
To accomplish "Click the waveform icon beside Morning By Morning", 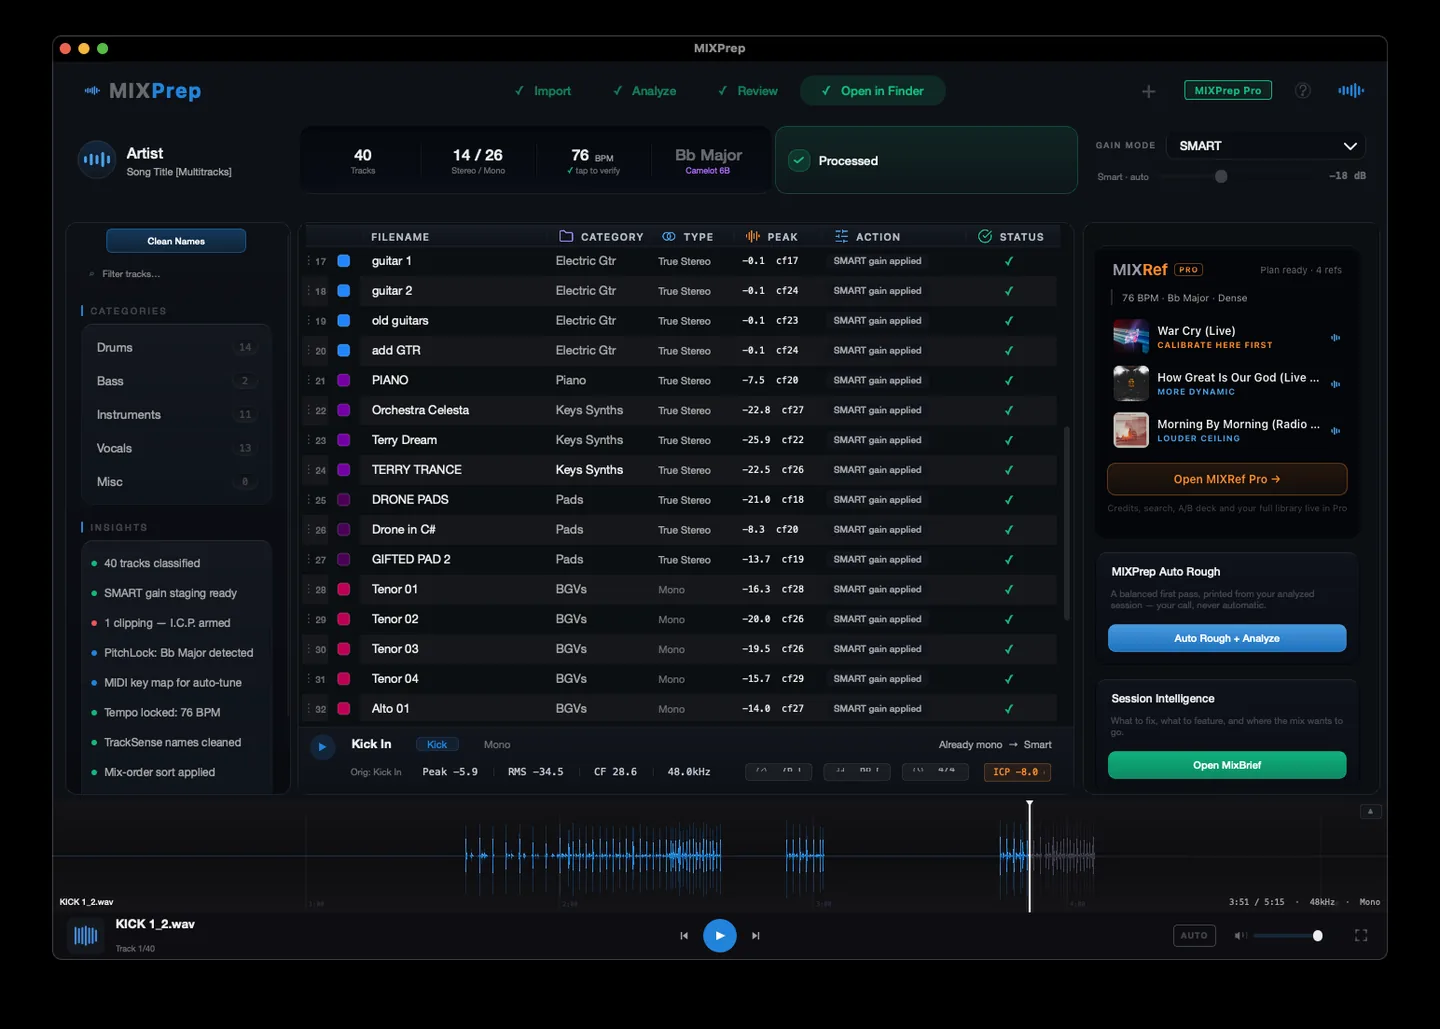I will pos(1335,431).
